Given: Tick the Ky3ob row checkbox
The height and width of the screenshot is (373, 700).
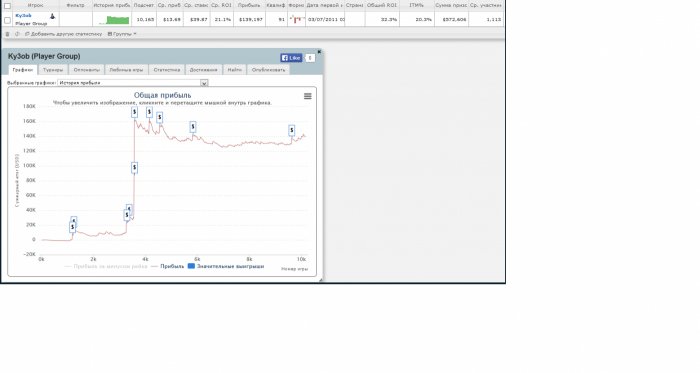Looking at the screenshot, I should (x=7, y=20).
